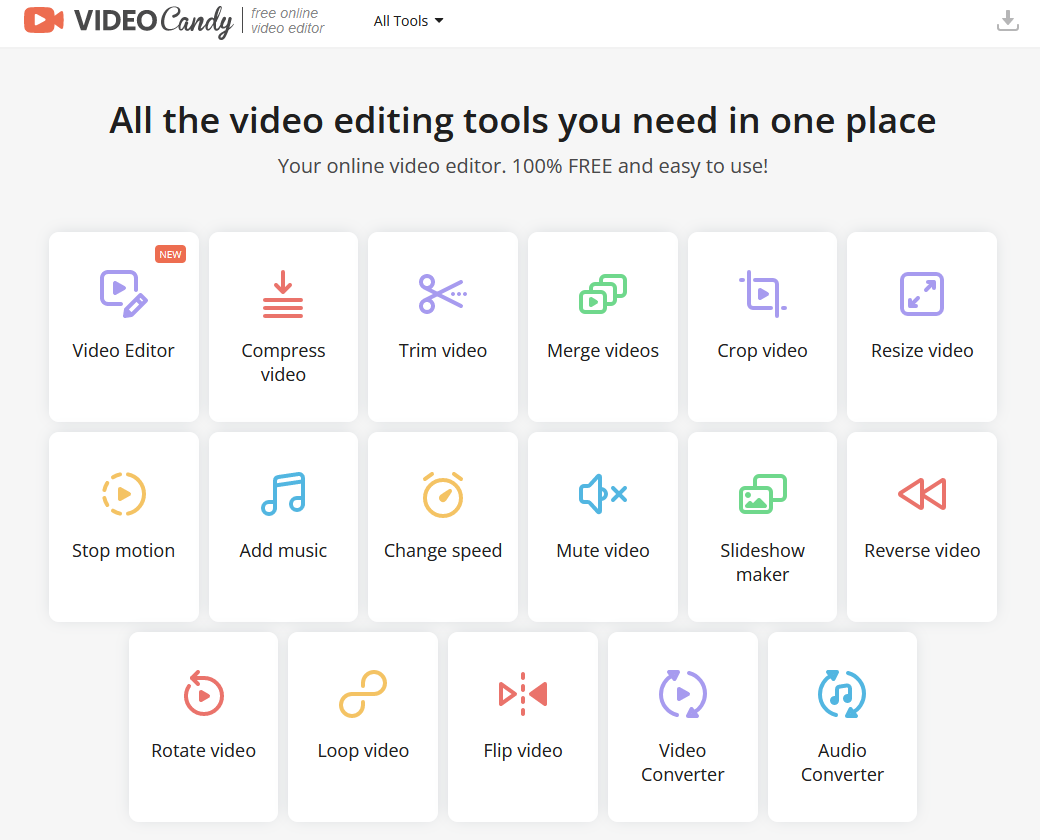Choose the Crop video icon
1040x840 pixels.
(x=762, y=294)
